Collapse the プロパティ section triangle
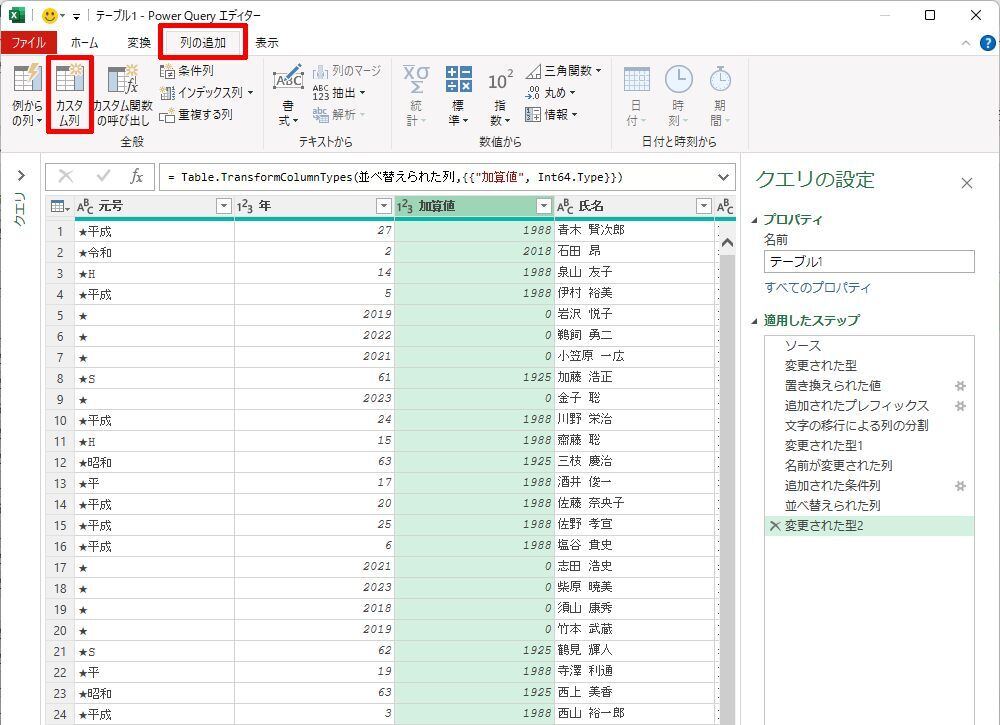The image size is (1000, 725). tap(755, 220)
